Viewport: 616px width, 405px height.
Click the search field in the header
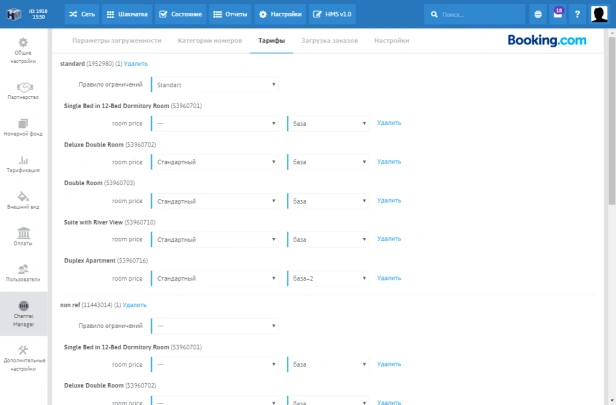coord(474,14)
